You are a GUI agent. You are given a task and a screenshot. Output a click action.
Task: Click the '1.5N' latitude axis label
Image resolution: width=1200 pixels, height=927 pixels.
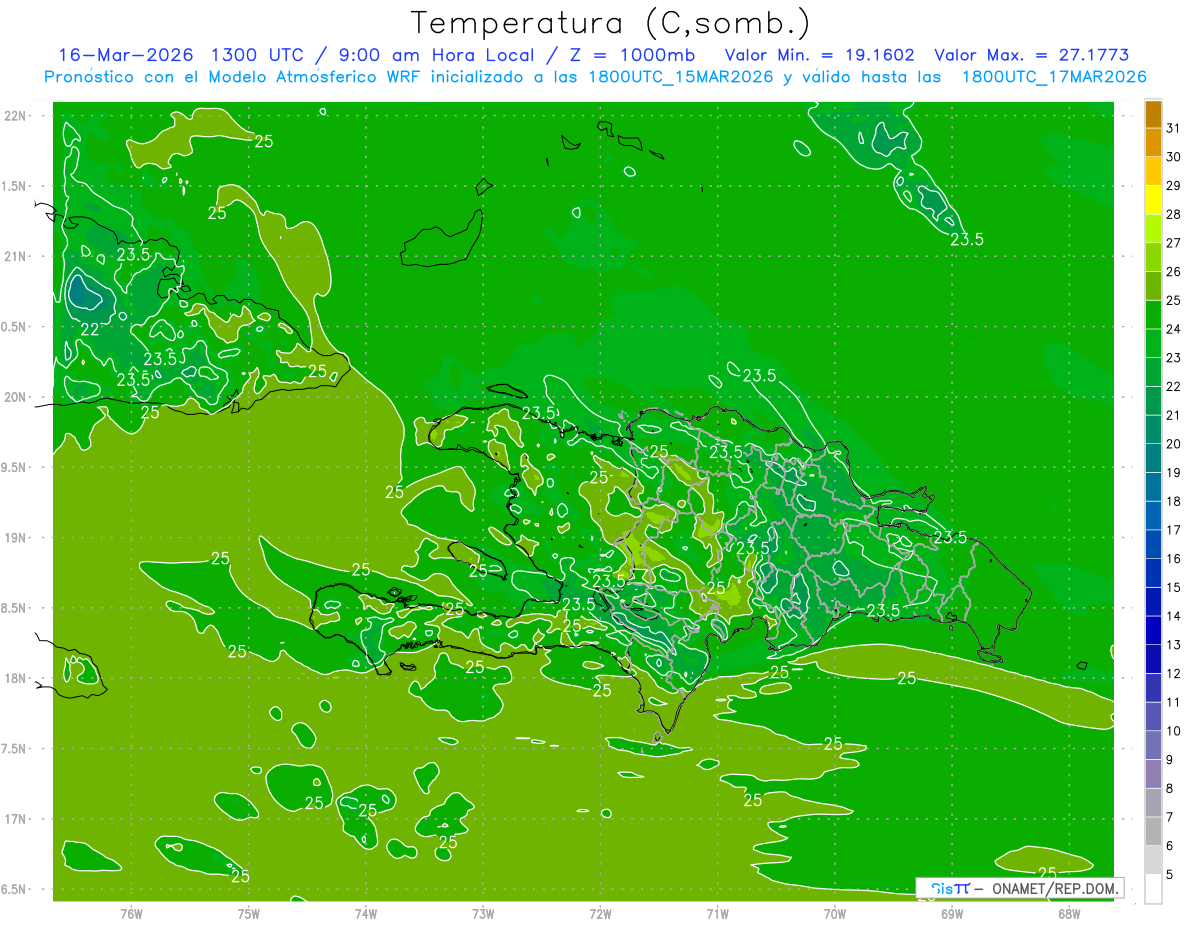14,186
